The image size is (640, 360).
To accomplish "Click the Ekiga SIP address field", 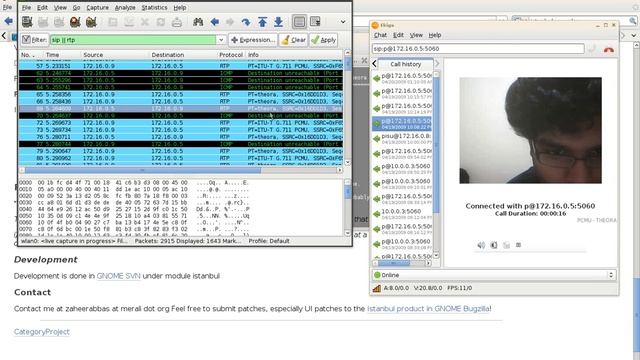I will click(478, 49).
